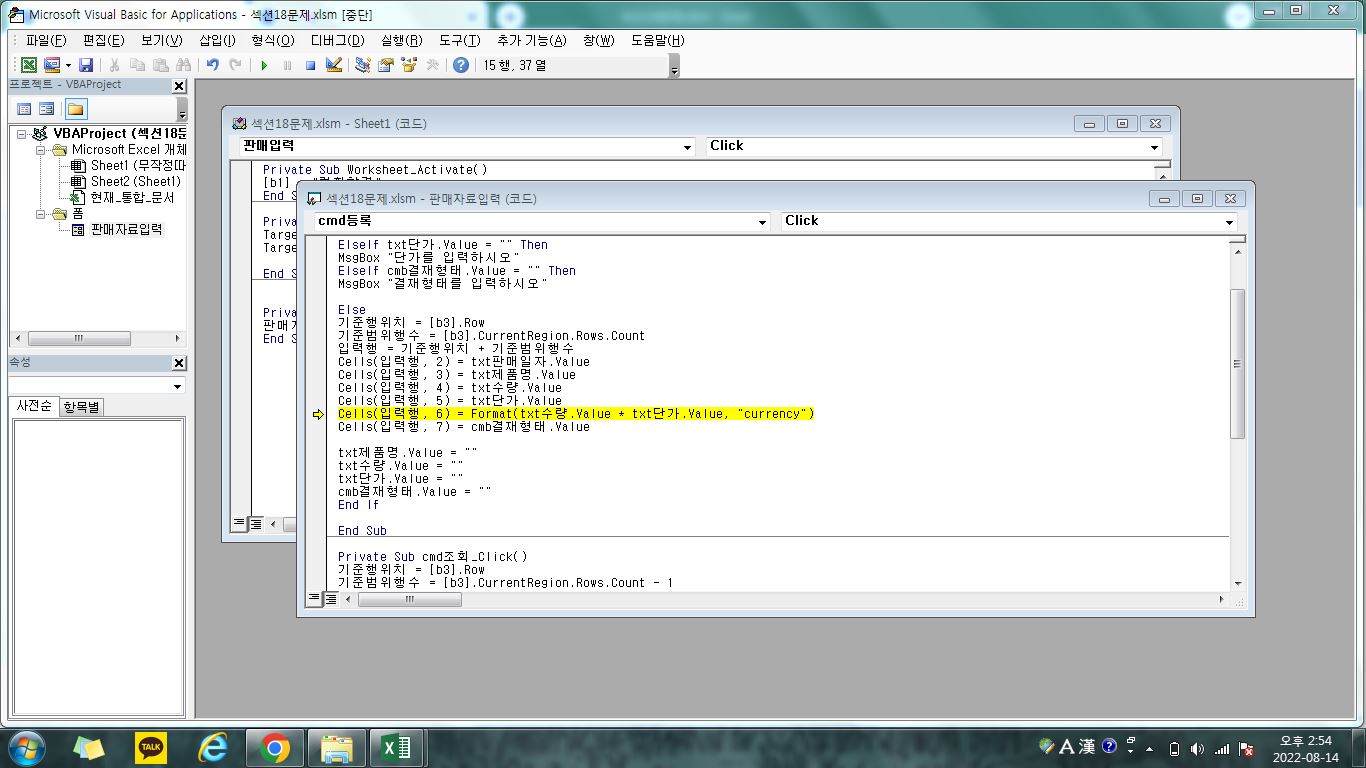Open Project Explorer from the toolbar
The image size is (1366, 768).
362,65
